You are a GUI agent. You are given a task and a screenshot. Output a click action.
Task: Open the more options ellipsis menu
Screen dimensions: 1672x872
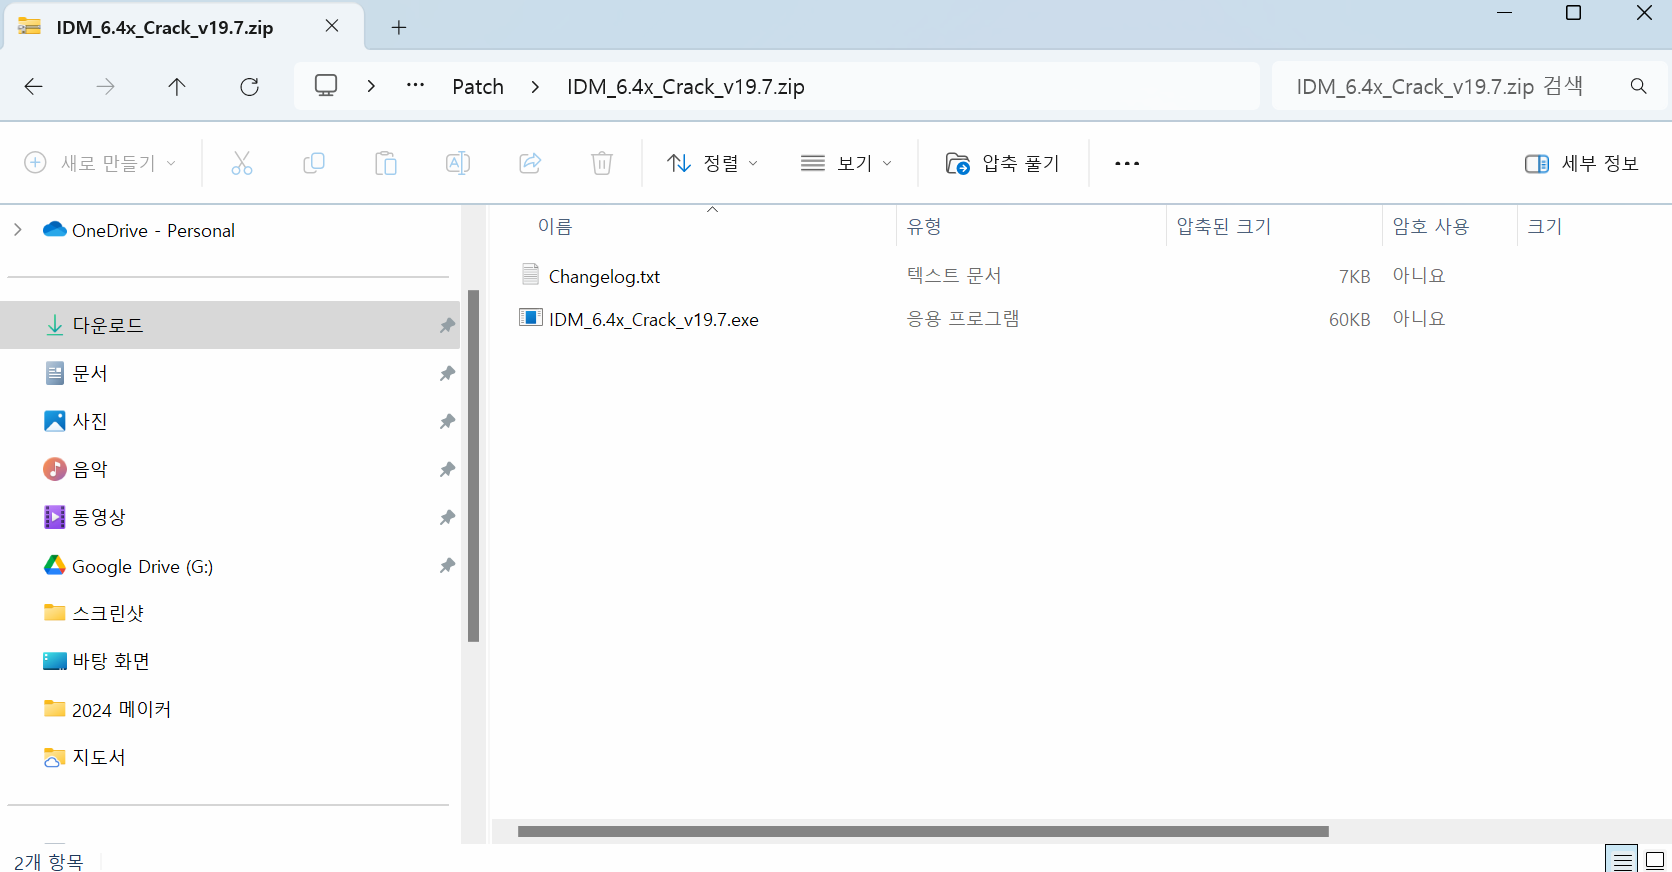1127,163
